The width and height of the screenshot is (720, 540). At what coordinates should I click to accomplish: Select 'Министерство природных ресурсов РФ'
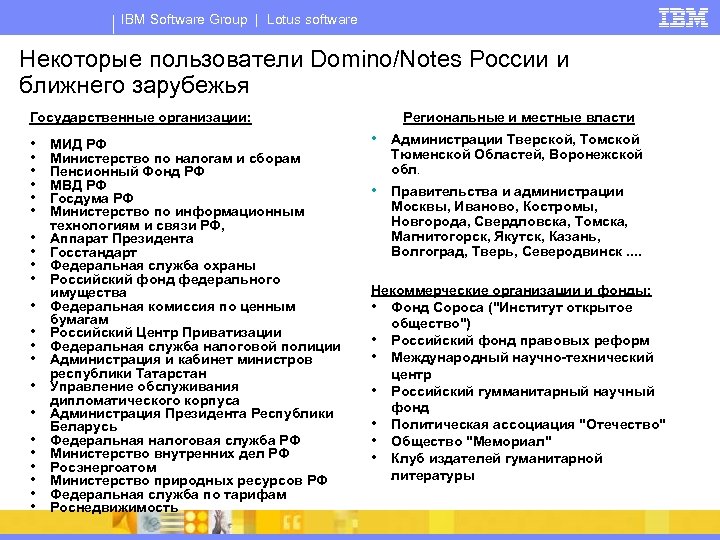(189, 481)
